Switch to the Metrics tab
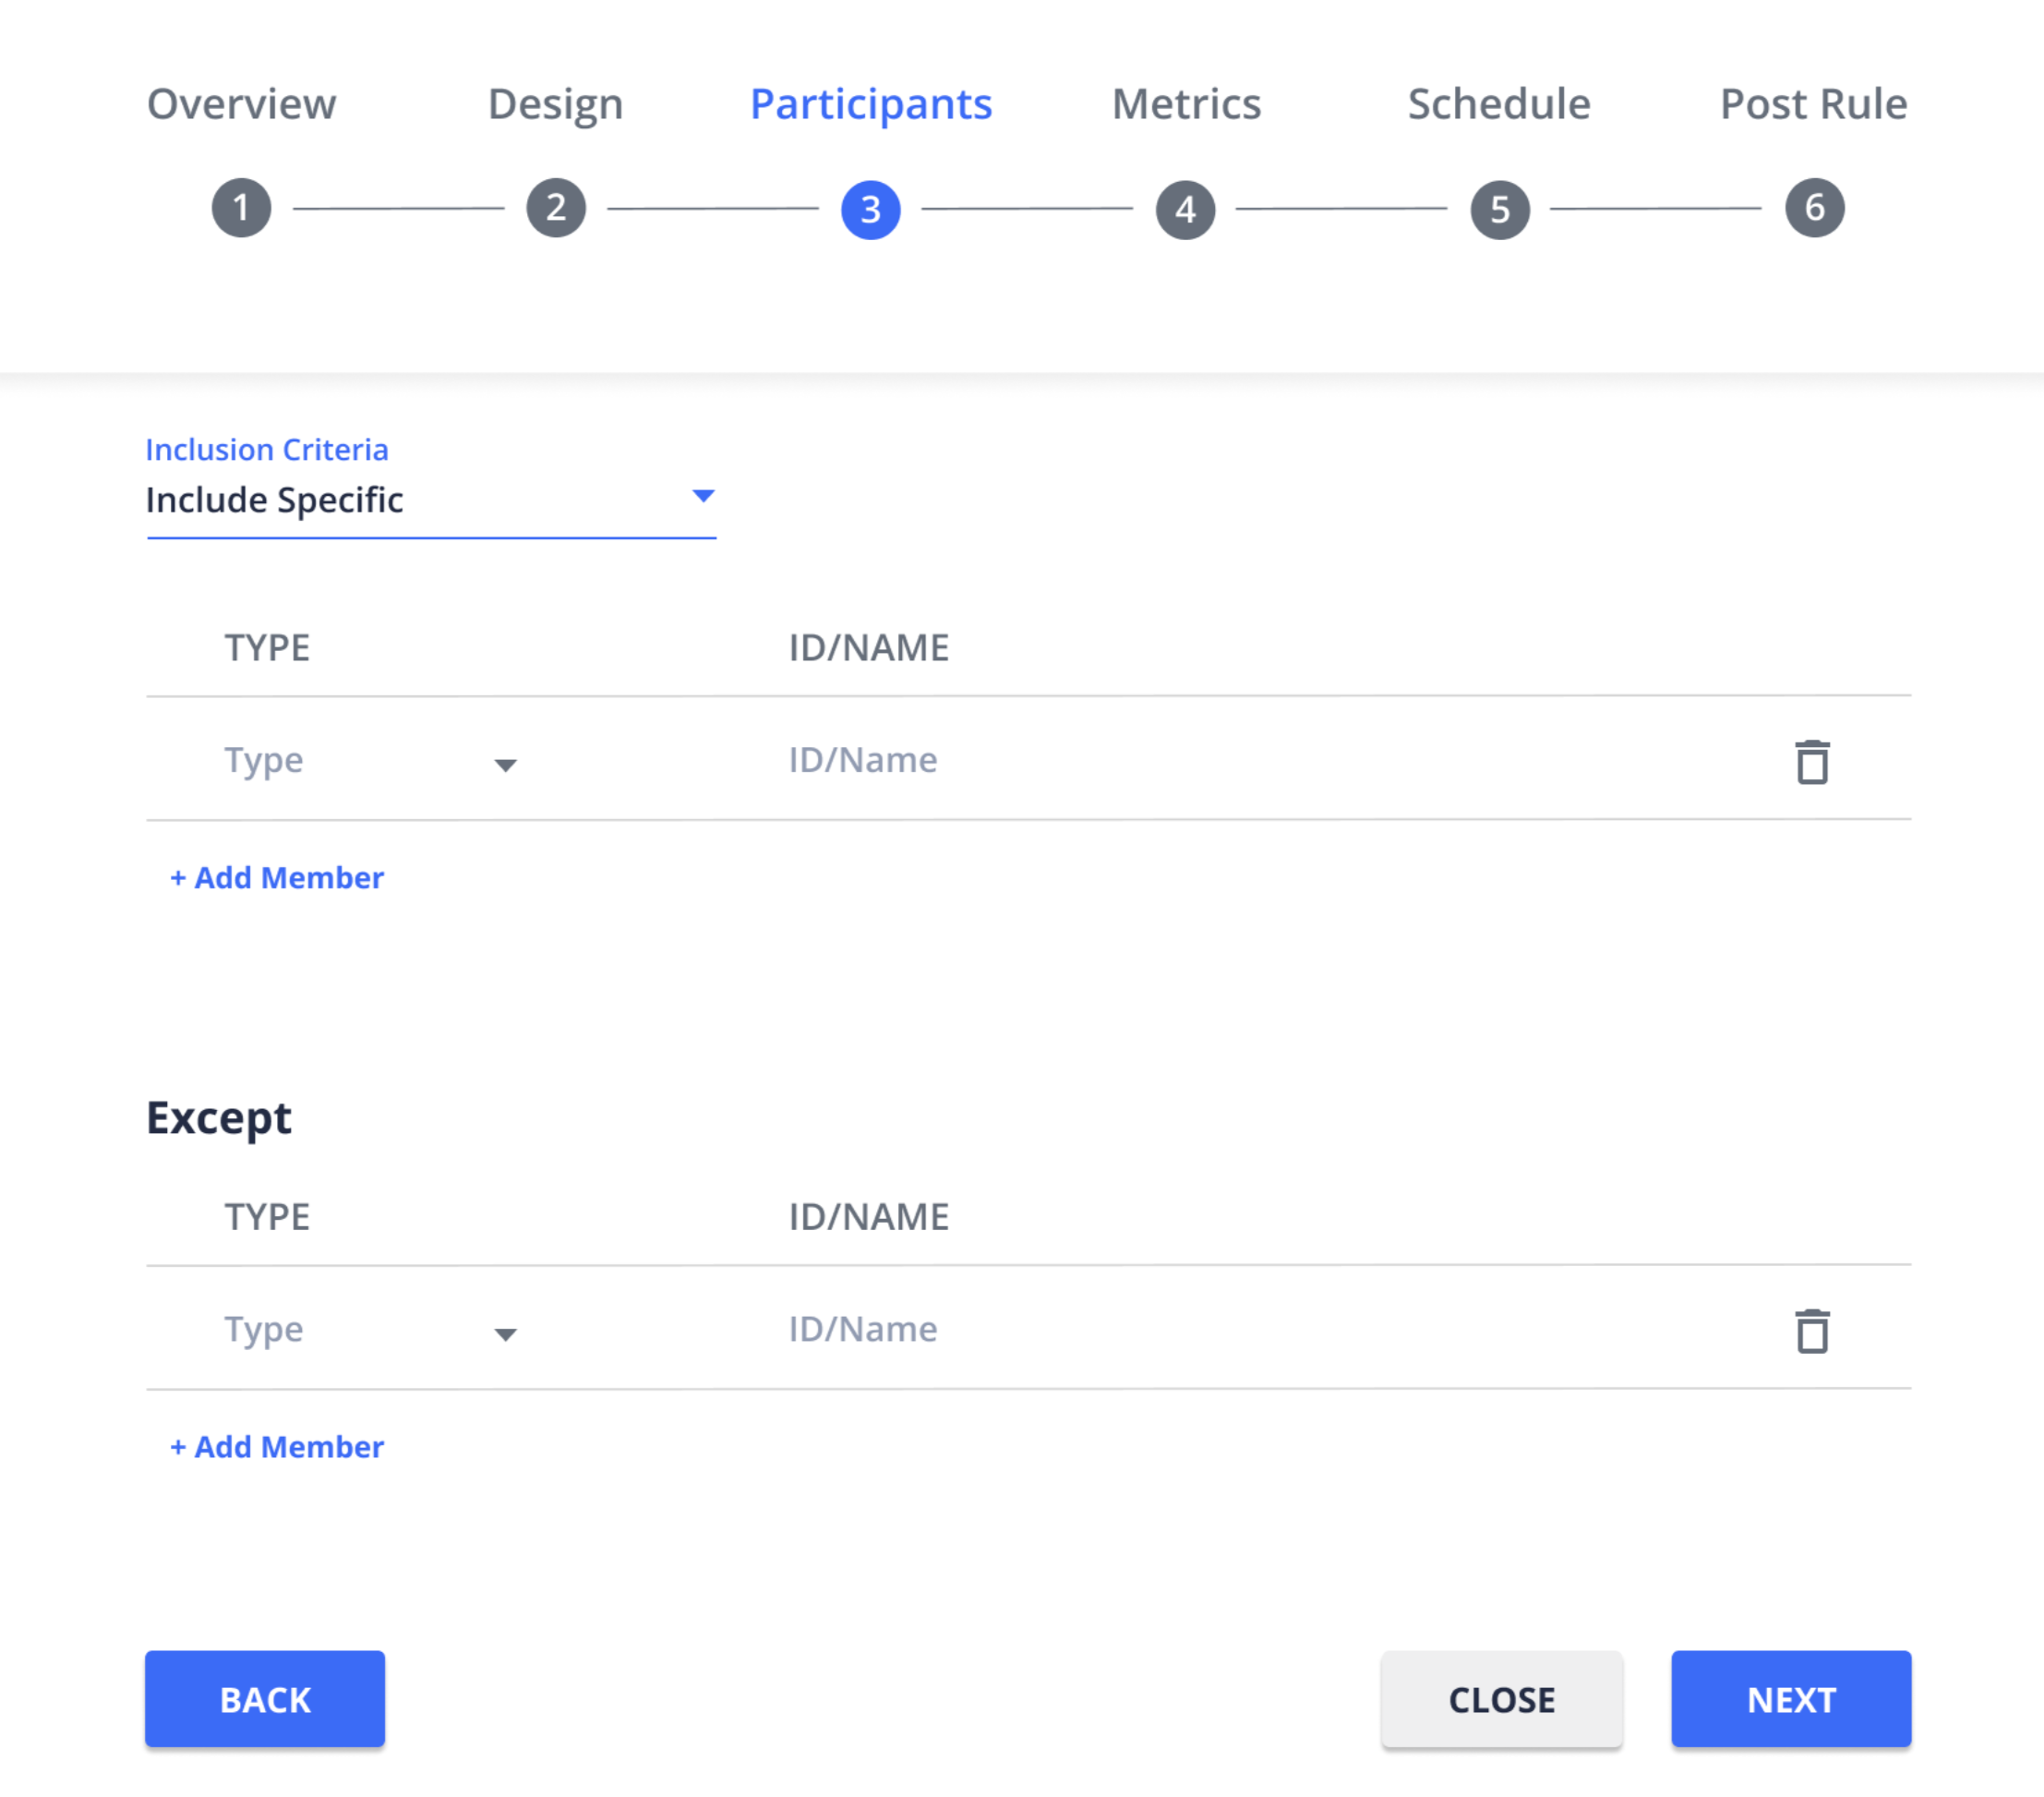The image size is (2044, 1797). 1186,104
